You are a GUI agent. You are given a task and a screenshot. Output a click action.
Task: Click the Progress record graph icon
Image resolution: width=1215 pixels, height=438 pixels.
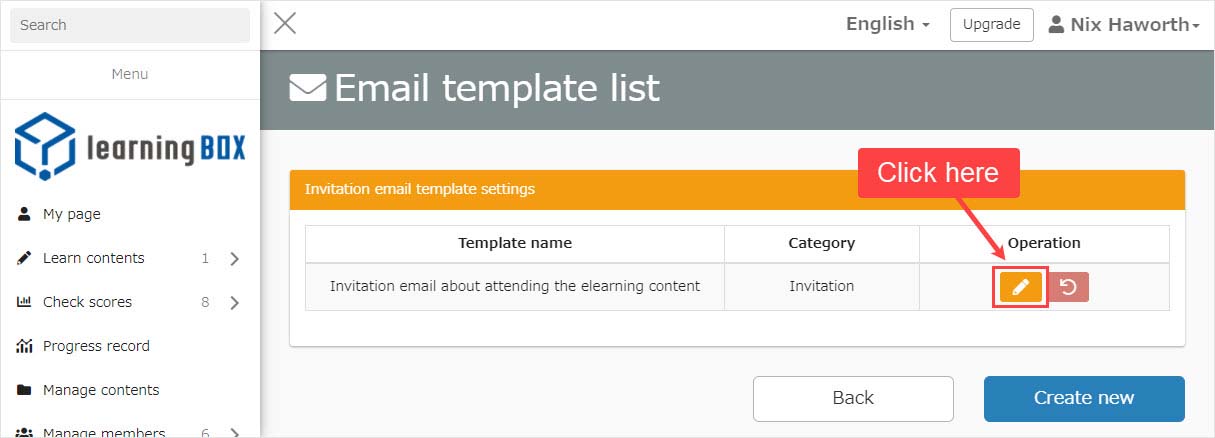pyautogui.click(x=25, y=346)
